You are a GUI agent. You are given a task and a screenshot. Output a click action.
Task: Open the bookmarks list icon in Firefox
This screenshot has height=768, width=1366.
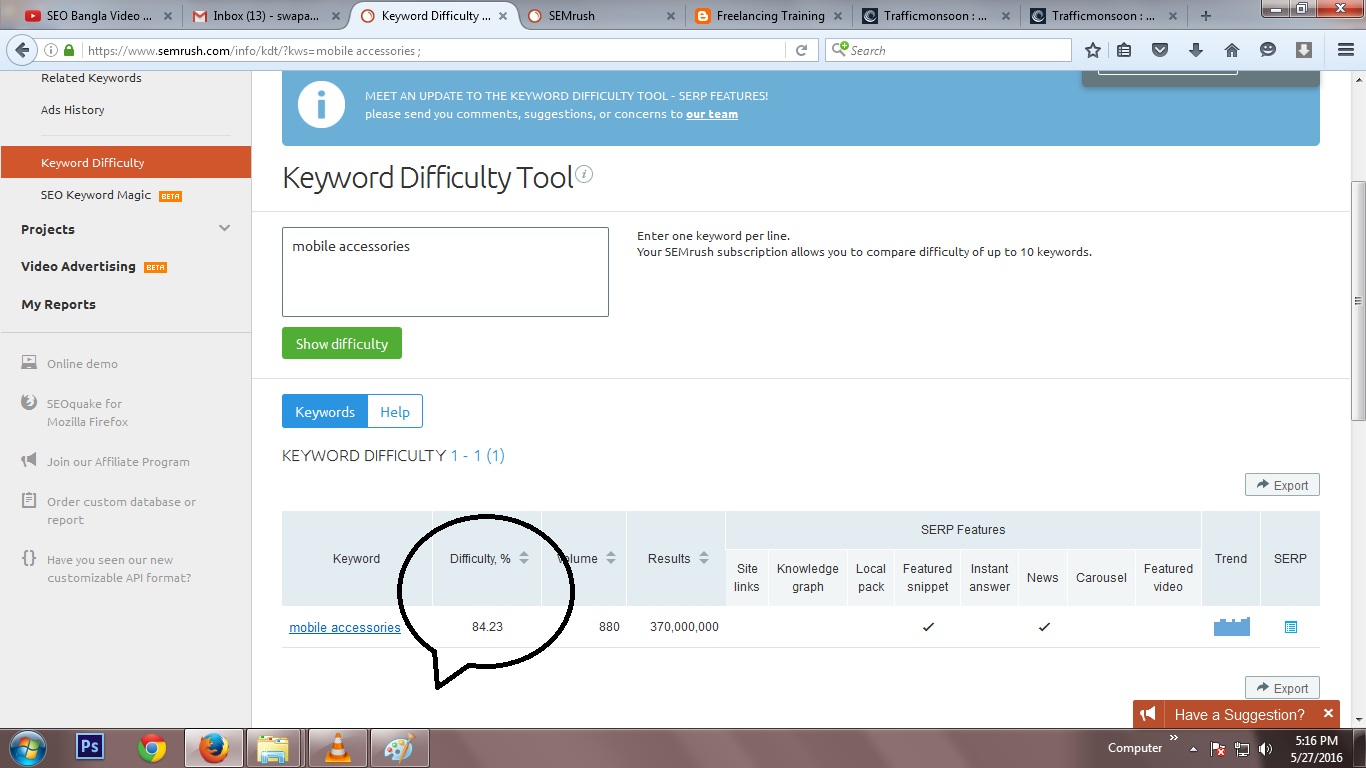(x=1125, y=50)
